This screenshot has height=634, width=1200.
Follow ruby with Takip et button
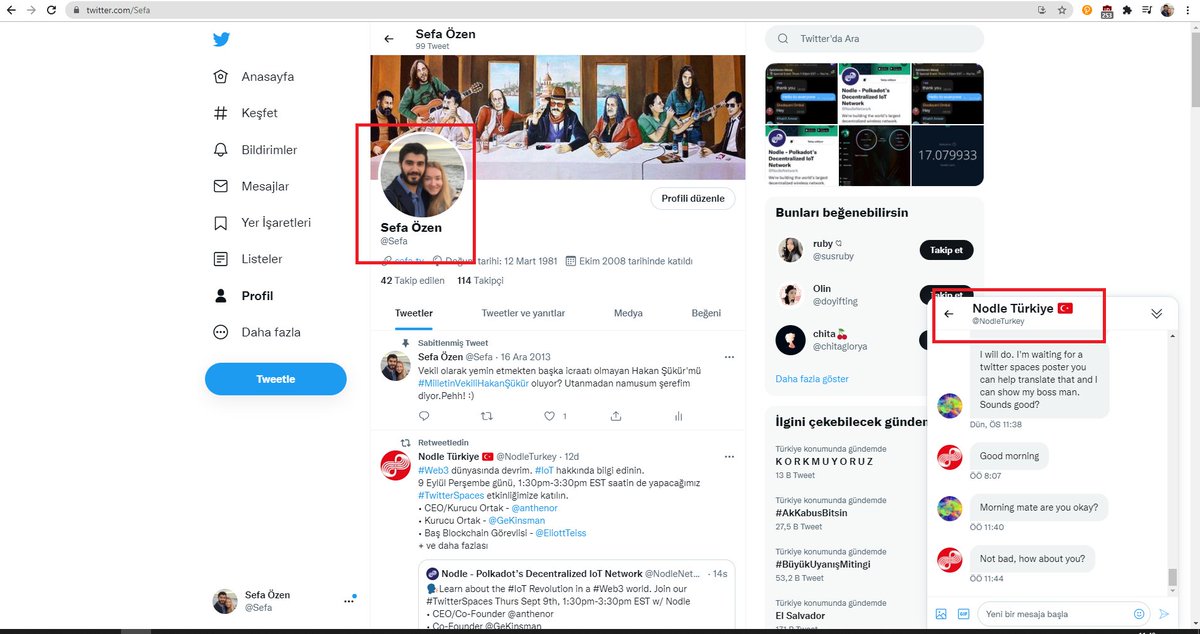(946, 250)
